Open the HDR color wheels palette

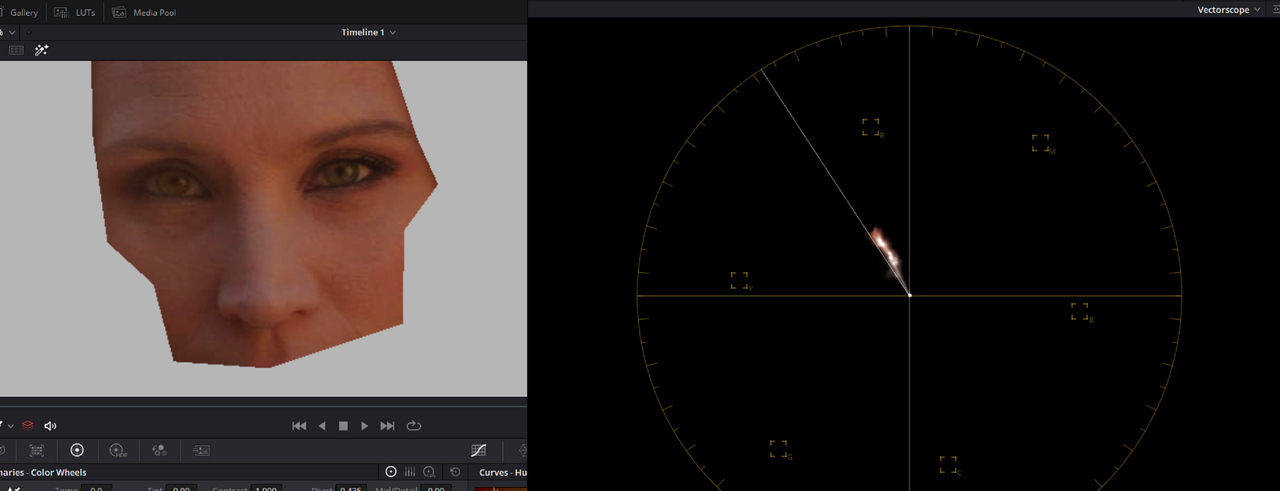point(117,451)
